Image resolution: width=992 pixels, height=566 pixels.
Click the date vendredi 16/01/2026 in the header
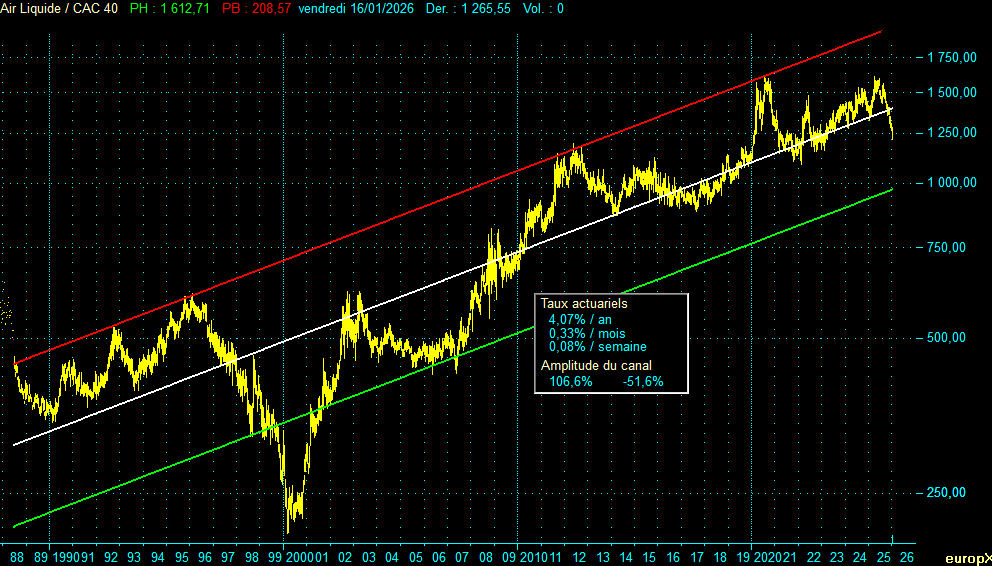352,8
